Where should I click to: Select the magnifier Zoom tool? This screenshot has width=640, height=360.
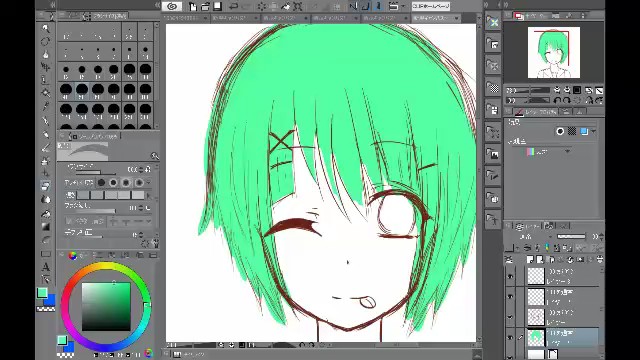46,28
